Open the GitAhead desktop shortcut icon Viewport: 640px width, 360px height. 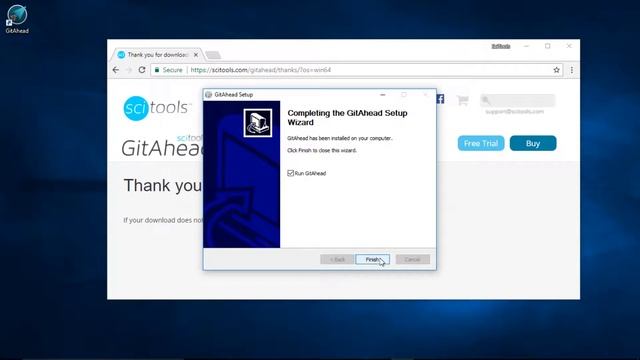click(x=17, y=19)
